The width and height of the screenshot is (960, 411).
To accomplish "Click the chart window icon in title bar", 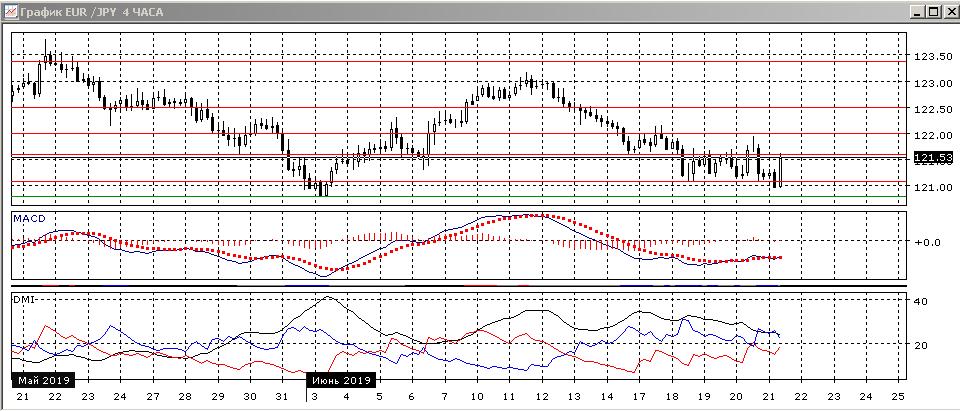I will 10,12.
